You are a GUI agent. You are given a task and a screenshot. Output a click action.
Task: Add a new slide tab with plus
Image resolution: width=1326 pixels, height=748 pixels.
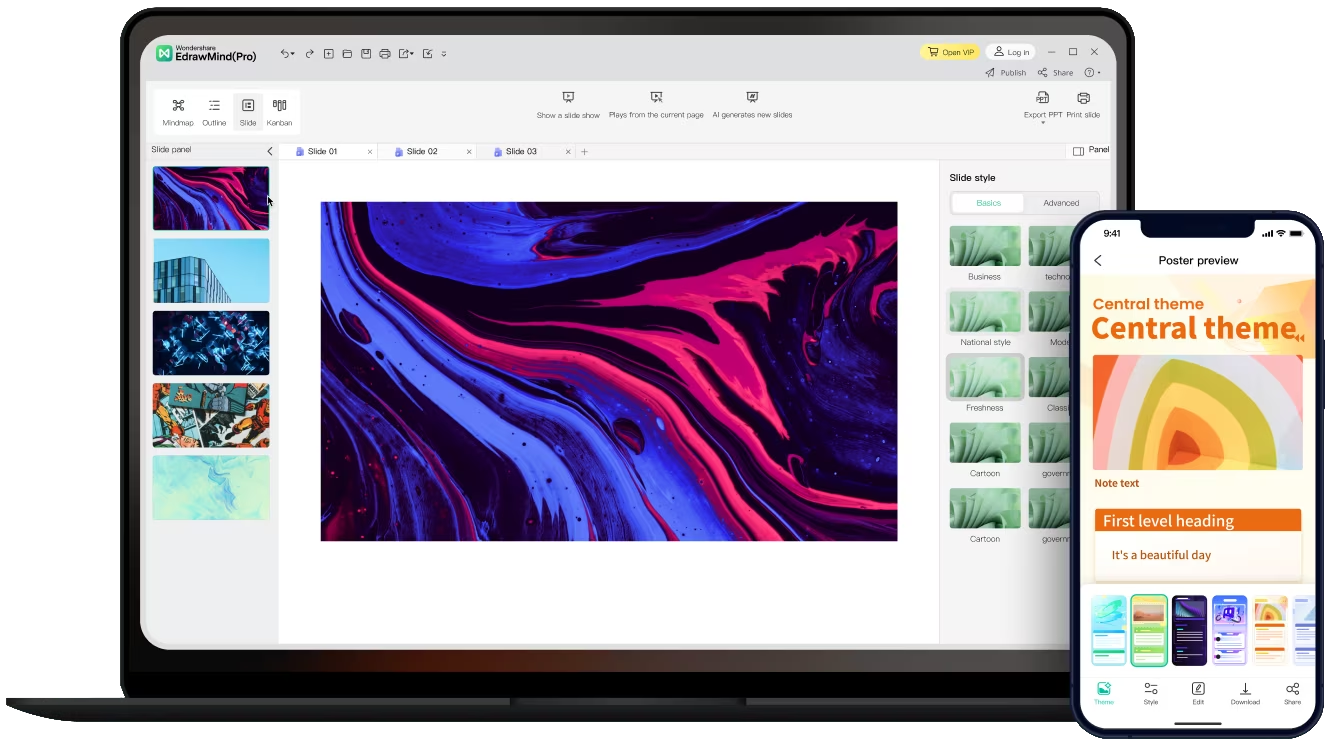(x=585, y=152)
